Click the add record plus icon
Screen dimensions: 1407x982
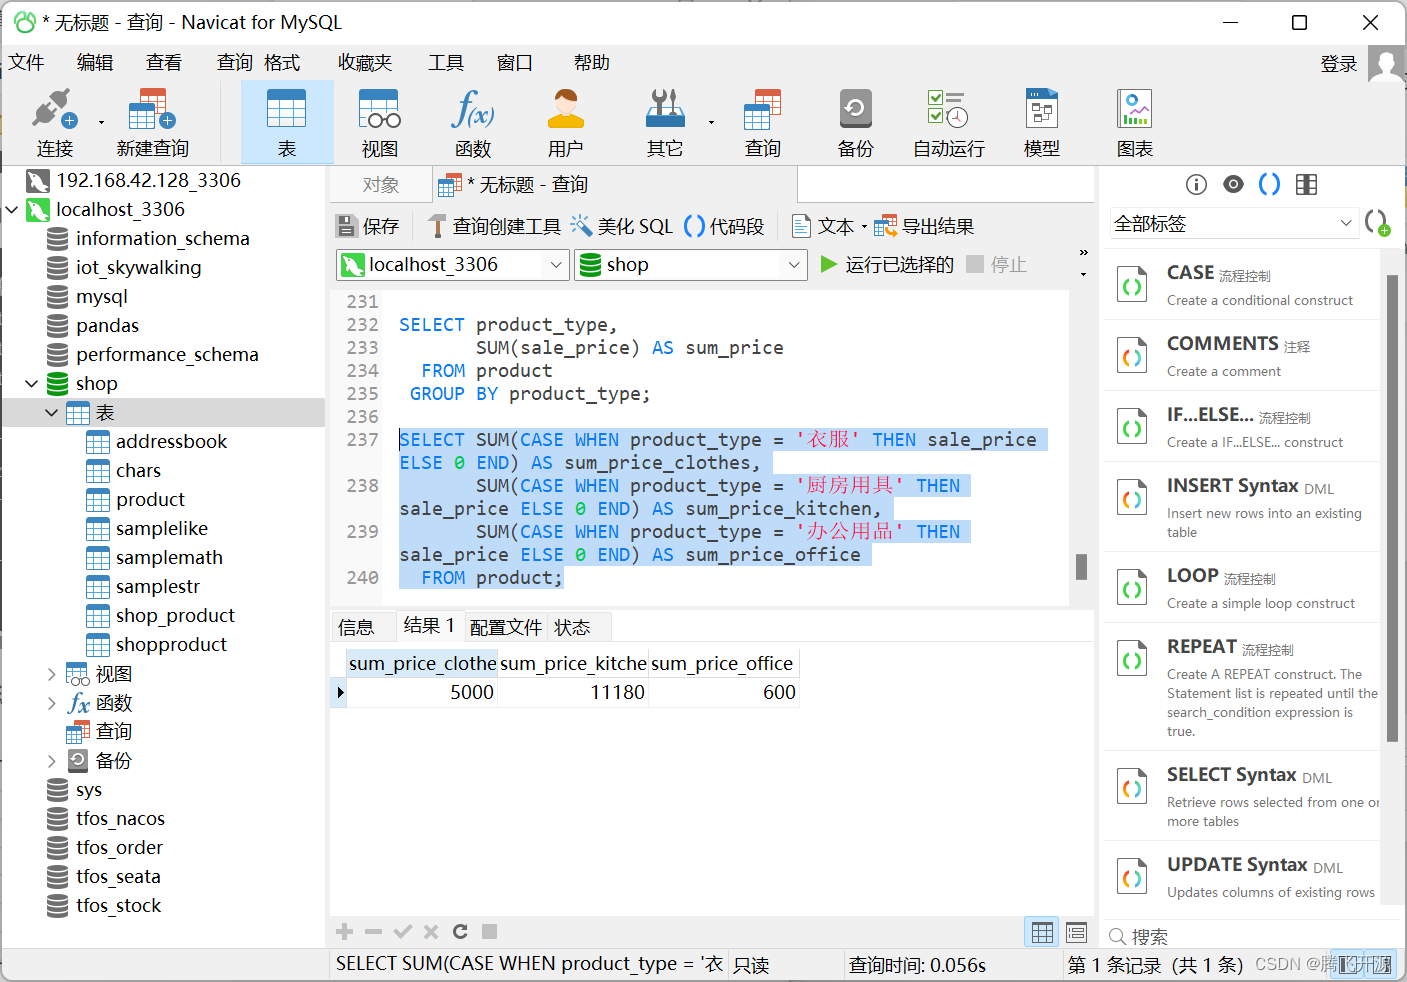click(345, 932)
